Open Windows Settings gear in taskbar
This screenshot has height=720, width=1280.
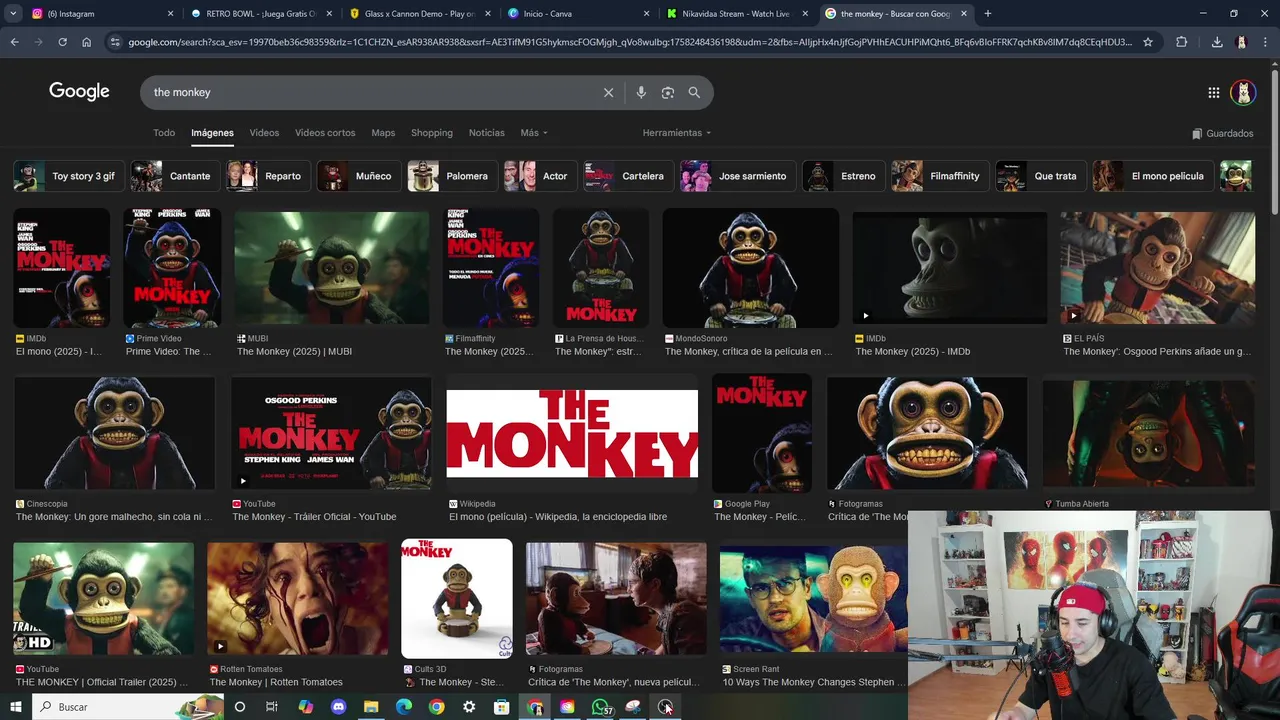(469, 707)
